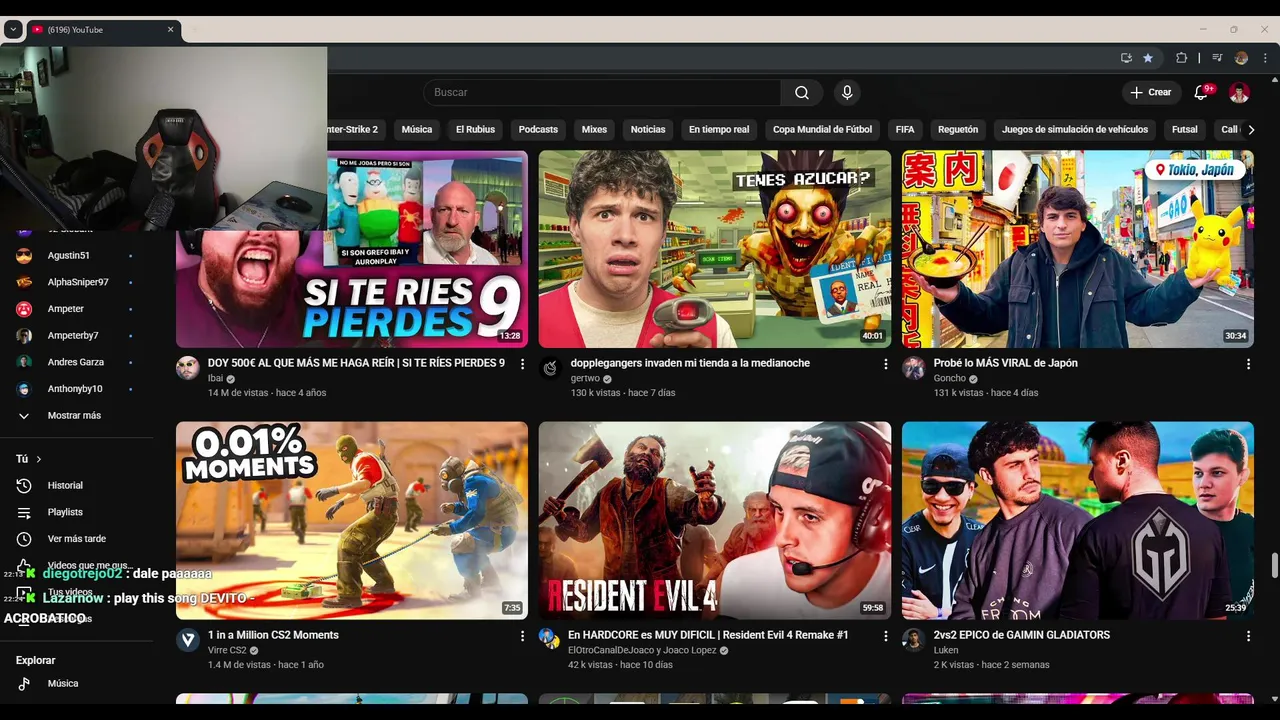
Task: Open Chrome three-dot menu
Action: pos(1265,58)
